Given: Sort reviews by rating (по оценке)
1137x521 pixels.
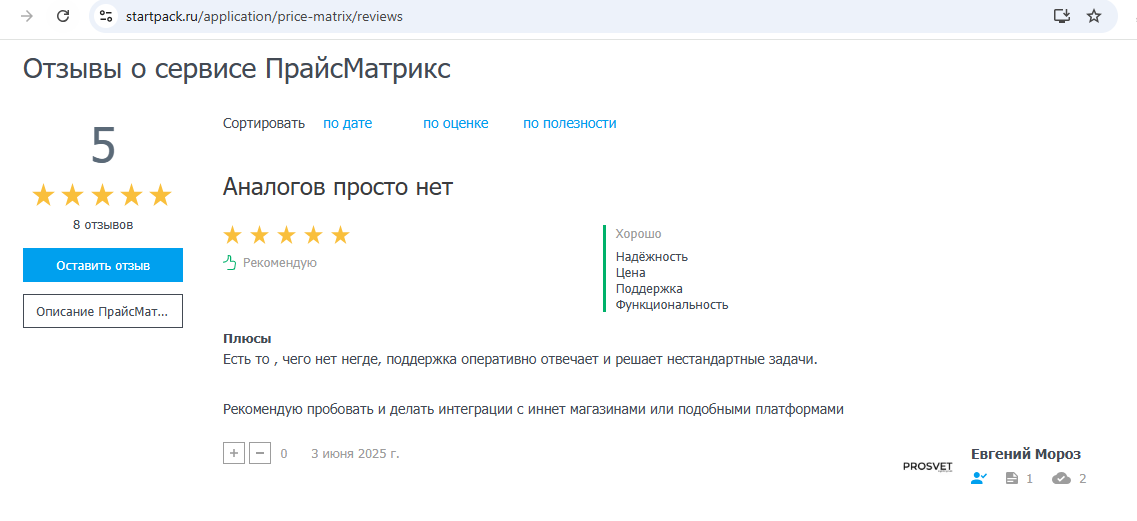Looking at the screenshot, I should (x=455, y=123).
